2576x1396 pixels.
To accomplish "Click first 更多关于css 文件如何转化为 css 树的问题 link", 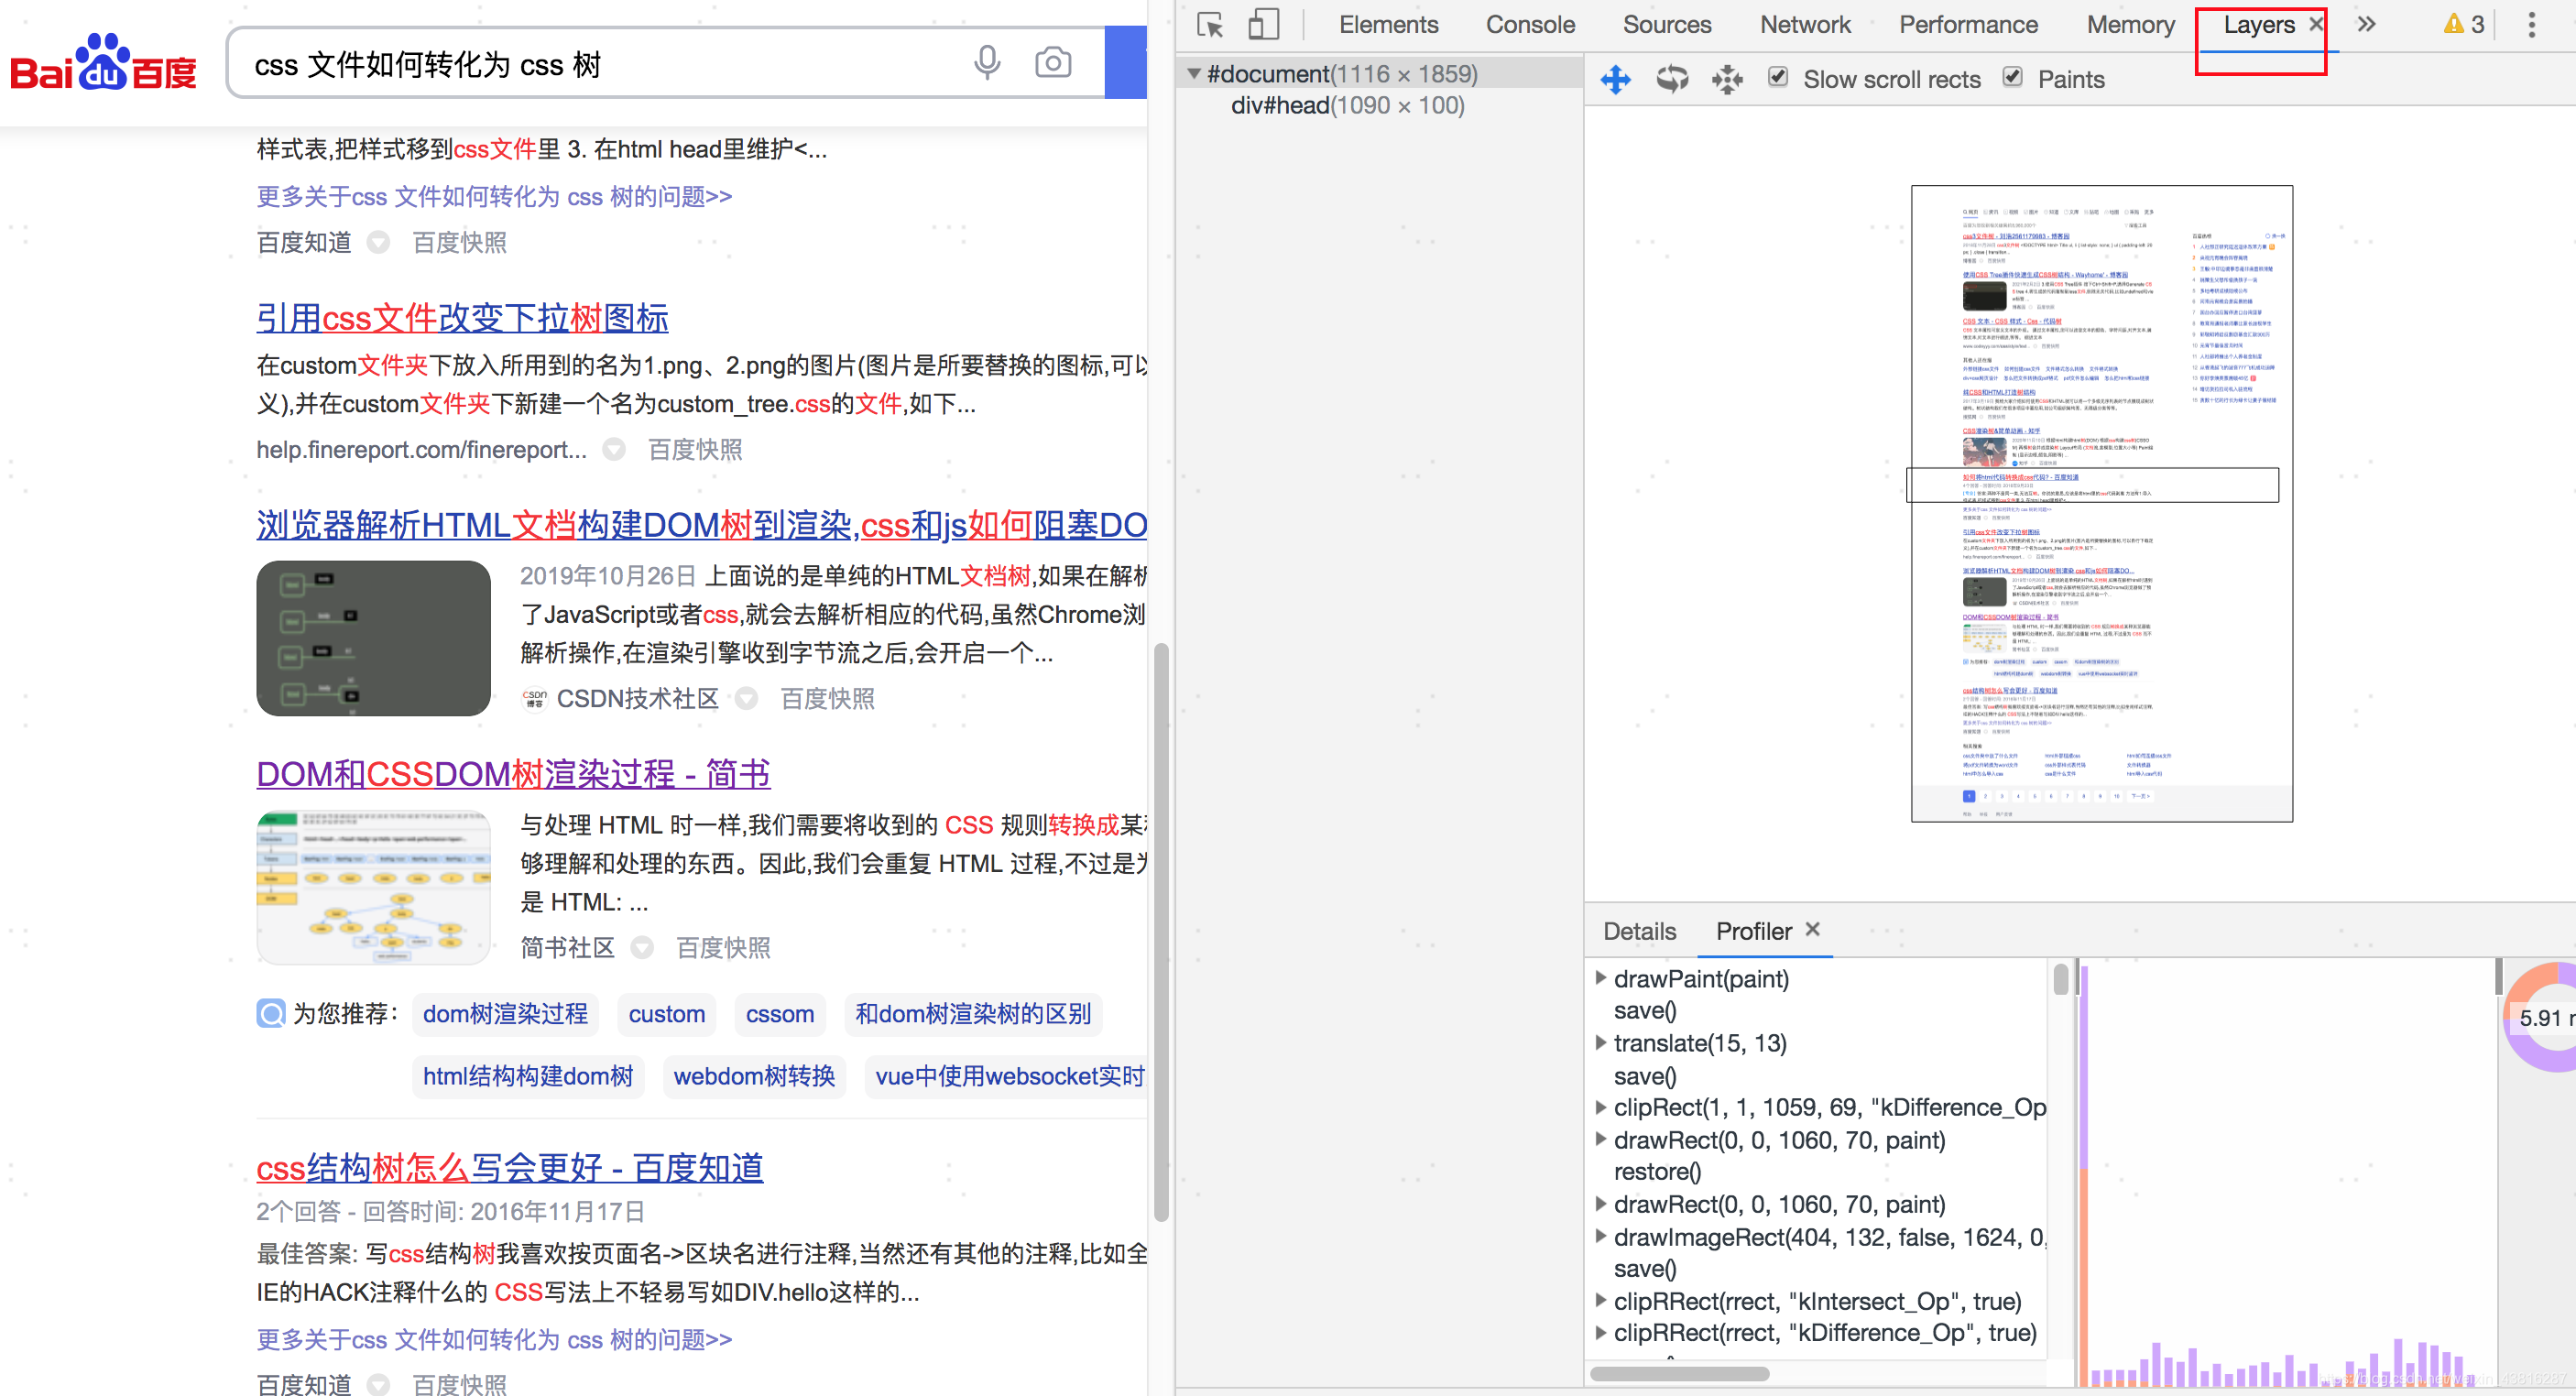I will (x=494, y=196).
